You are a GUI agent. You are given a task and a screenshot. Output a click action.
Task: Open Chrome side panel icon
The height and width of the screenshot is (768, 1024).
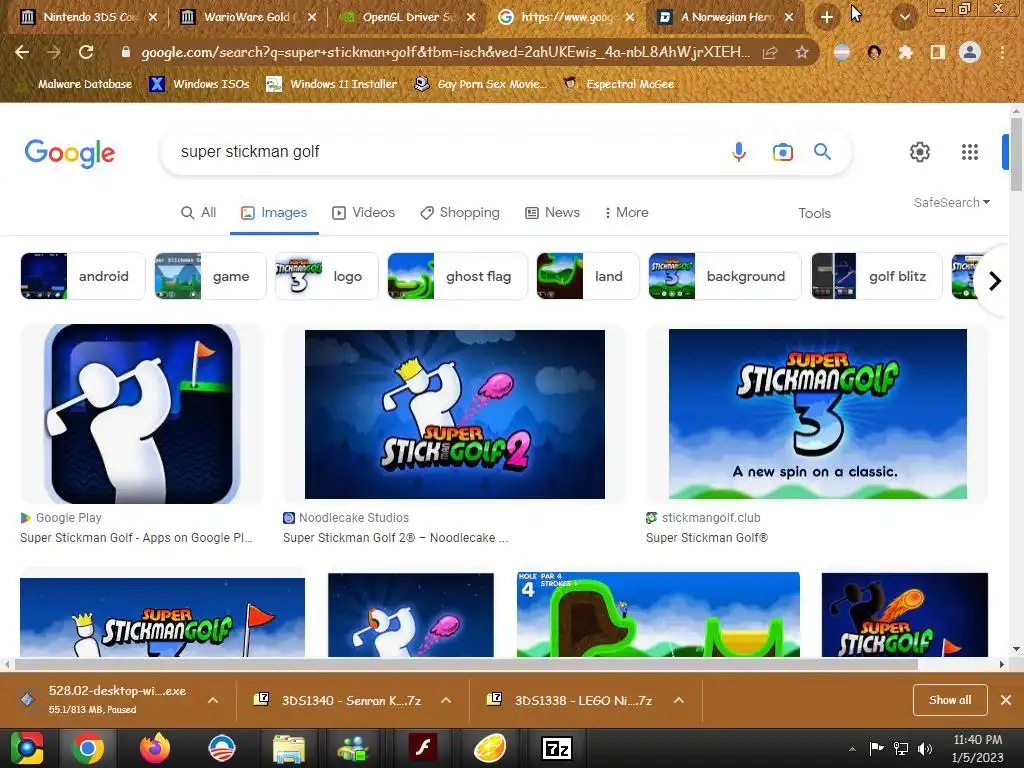[x=937, y=52]
